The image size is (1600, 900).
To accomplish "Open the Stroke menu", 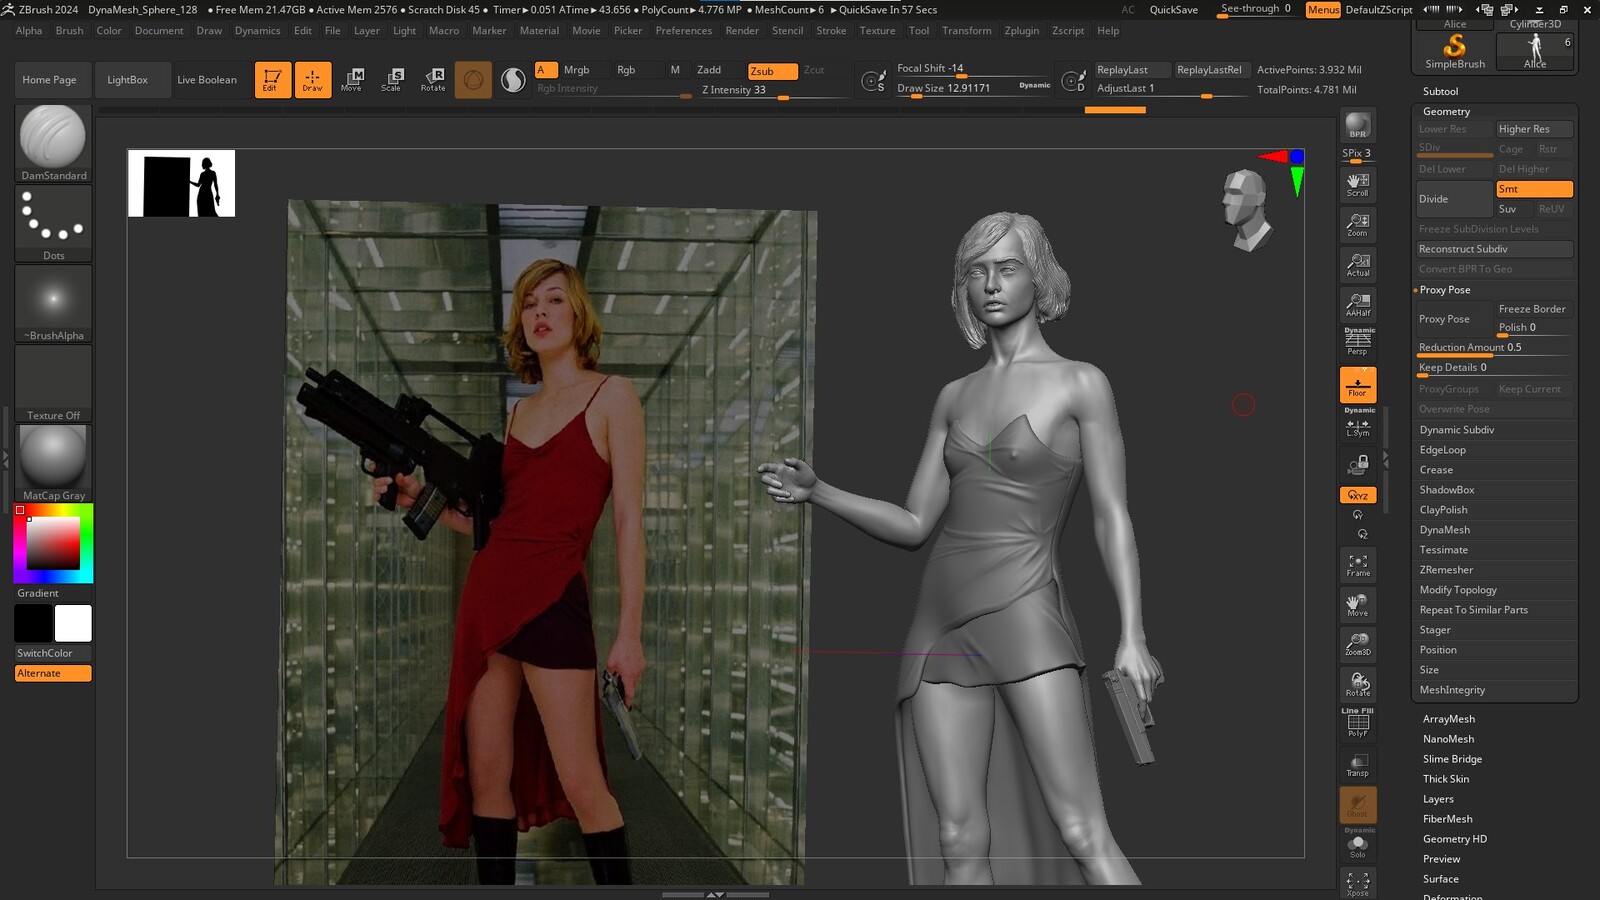I will click(831, 31).
